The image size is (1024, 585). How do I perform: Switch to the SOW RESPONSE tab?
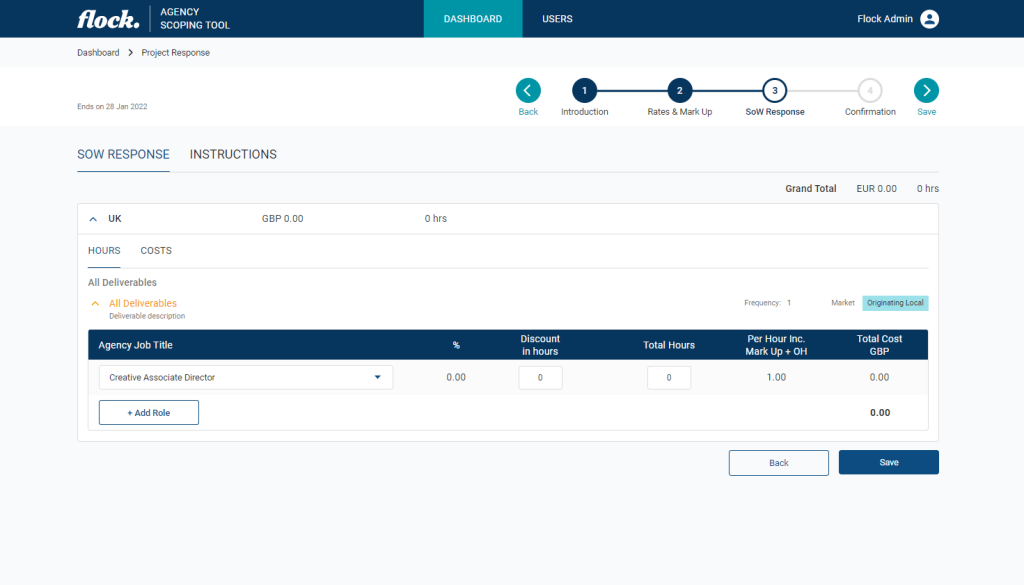click(123, 155)
